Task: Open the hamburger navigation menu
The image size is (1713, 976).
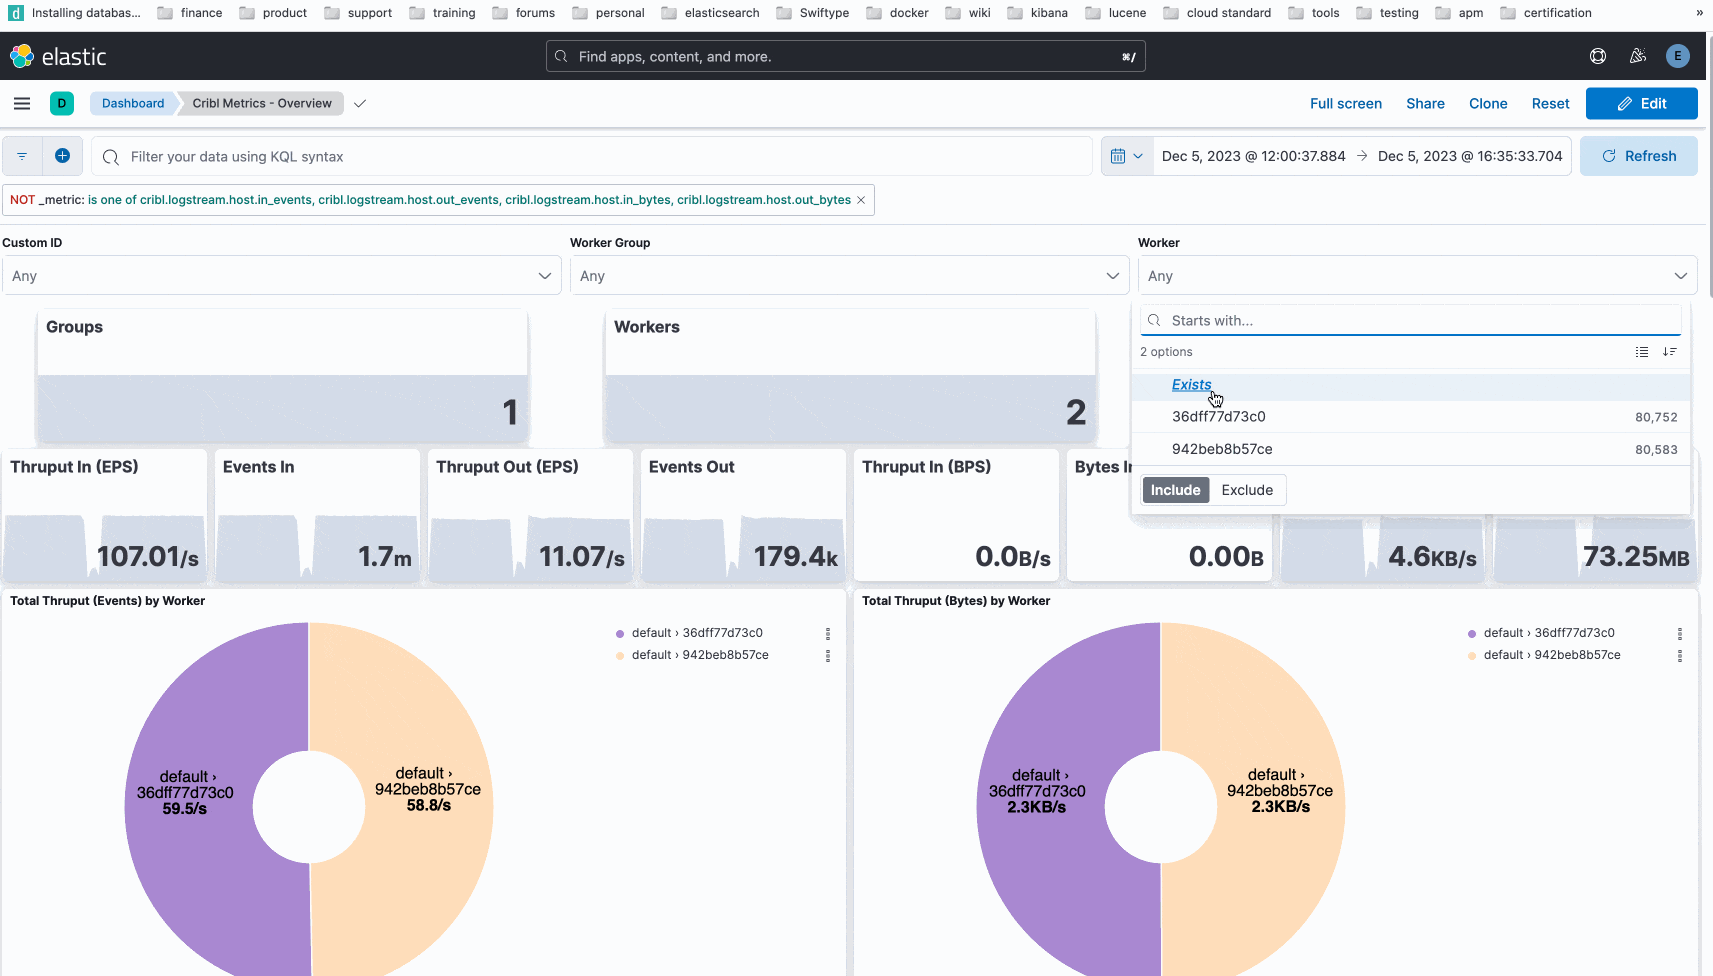Action: coord(22,103)
